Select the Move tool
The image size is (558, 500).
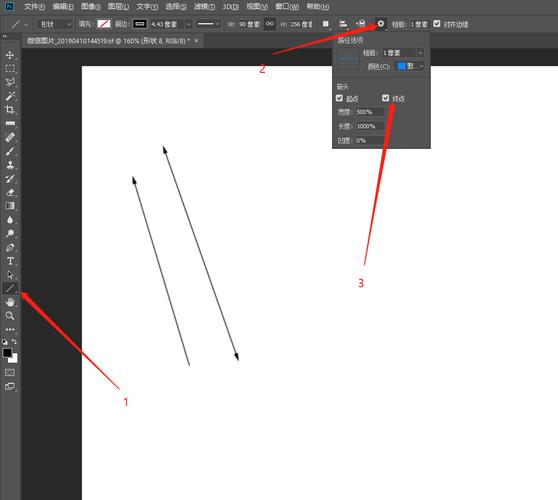10,55
